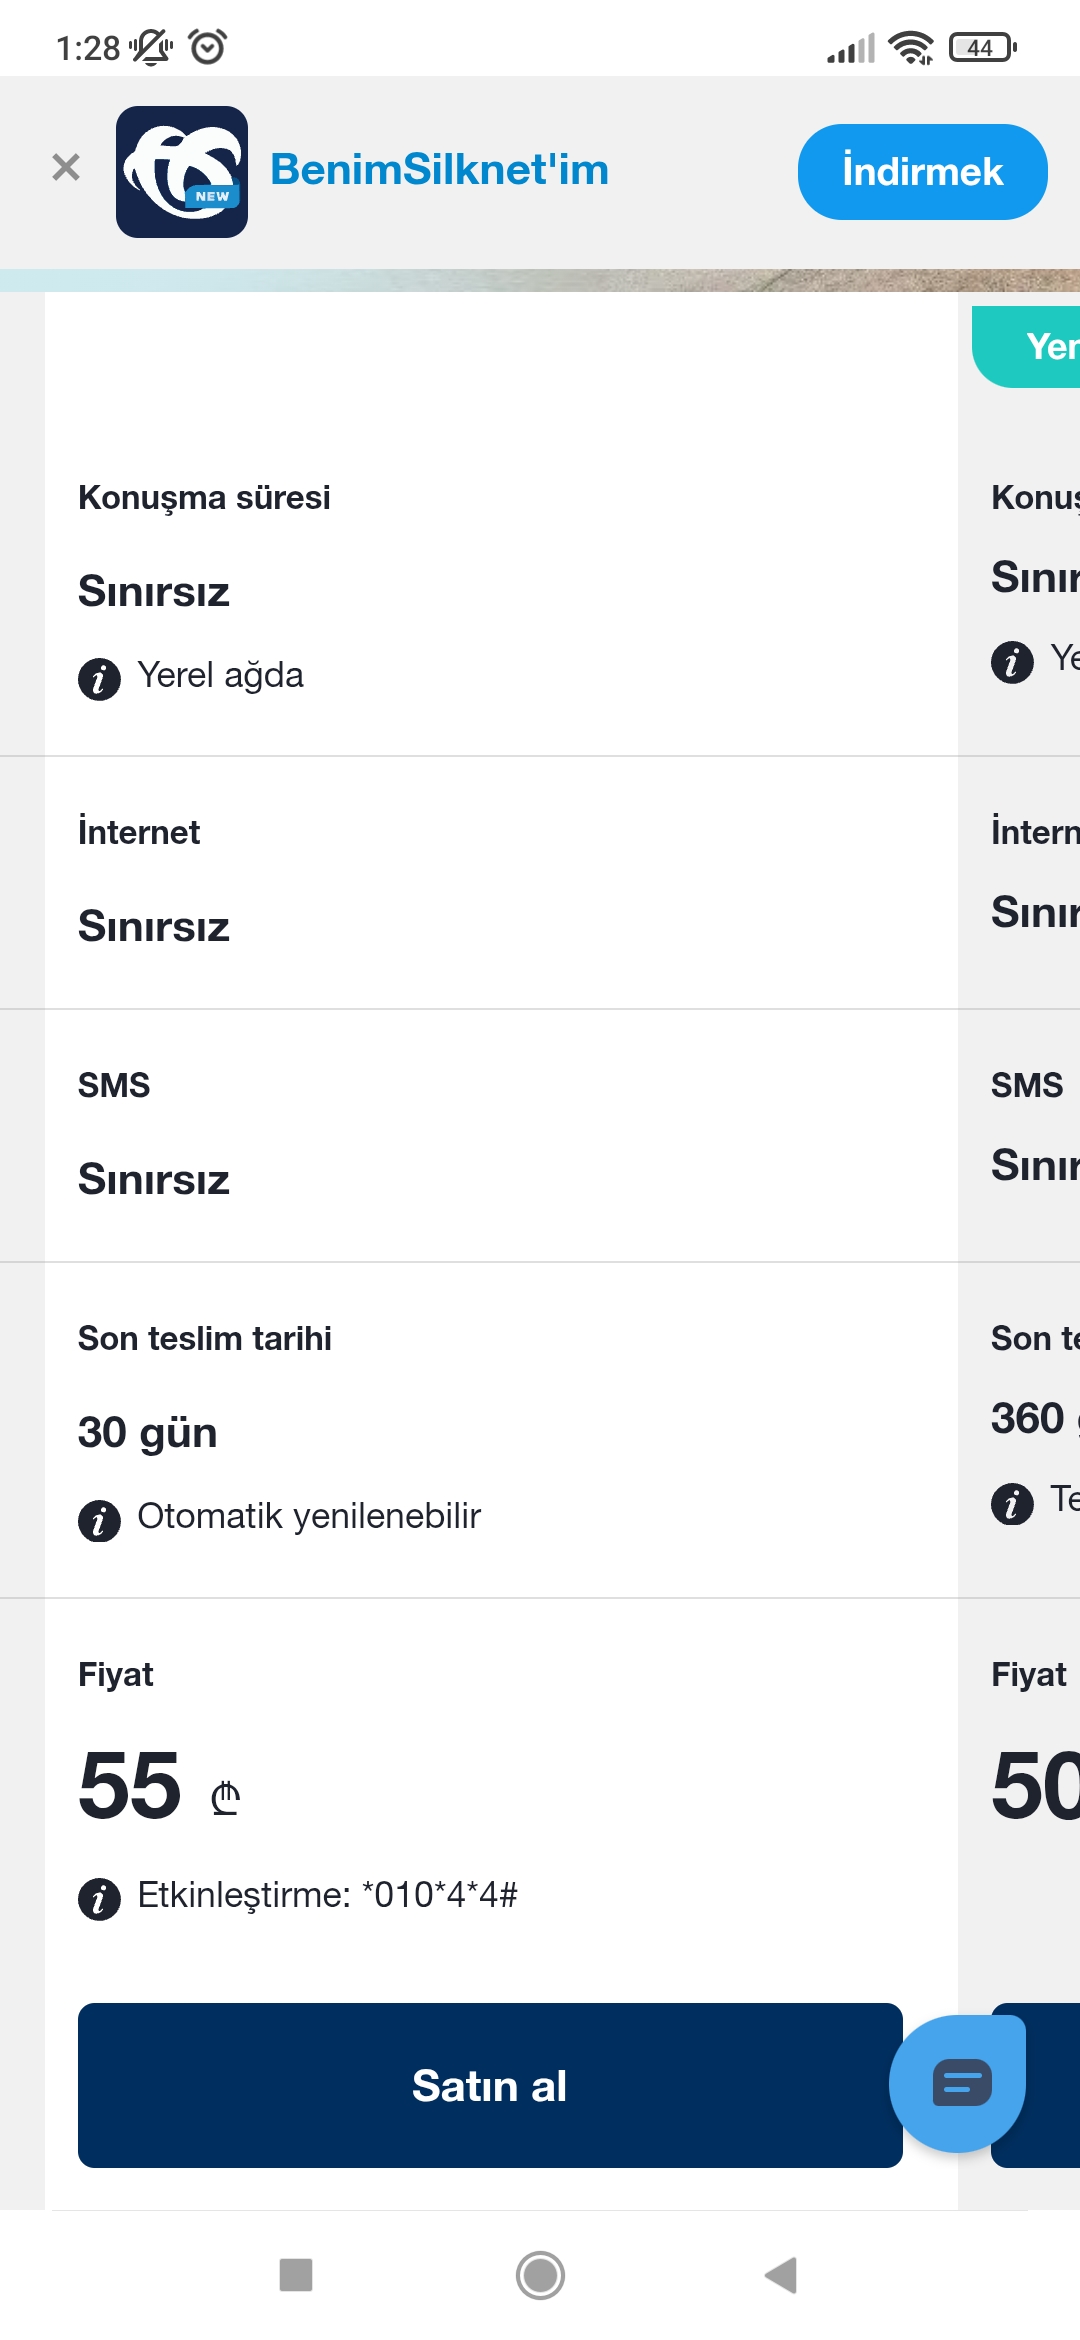Tap the Android home circle button
1080x2340 pixels.
(x=540, y=2275)
